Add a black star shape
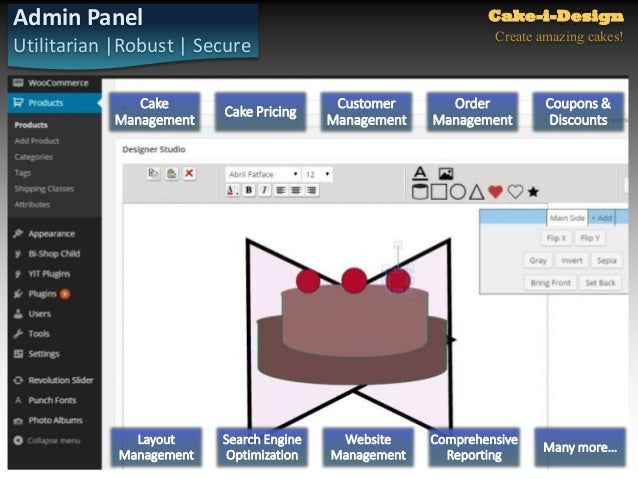The image size is (638, 479). click(x=533, y=191)
